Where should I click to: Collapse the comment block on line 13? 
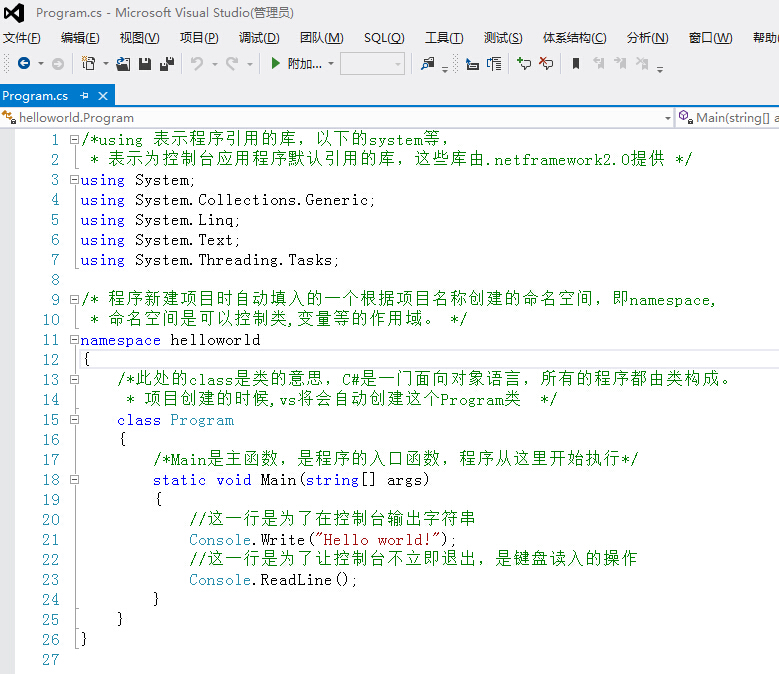point(74,379)
